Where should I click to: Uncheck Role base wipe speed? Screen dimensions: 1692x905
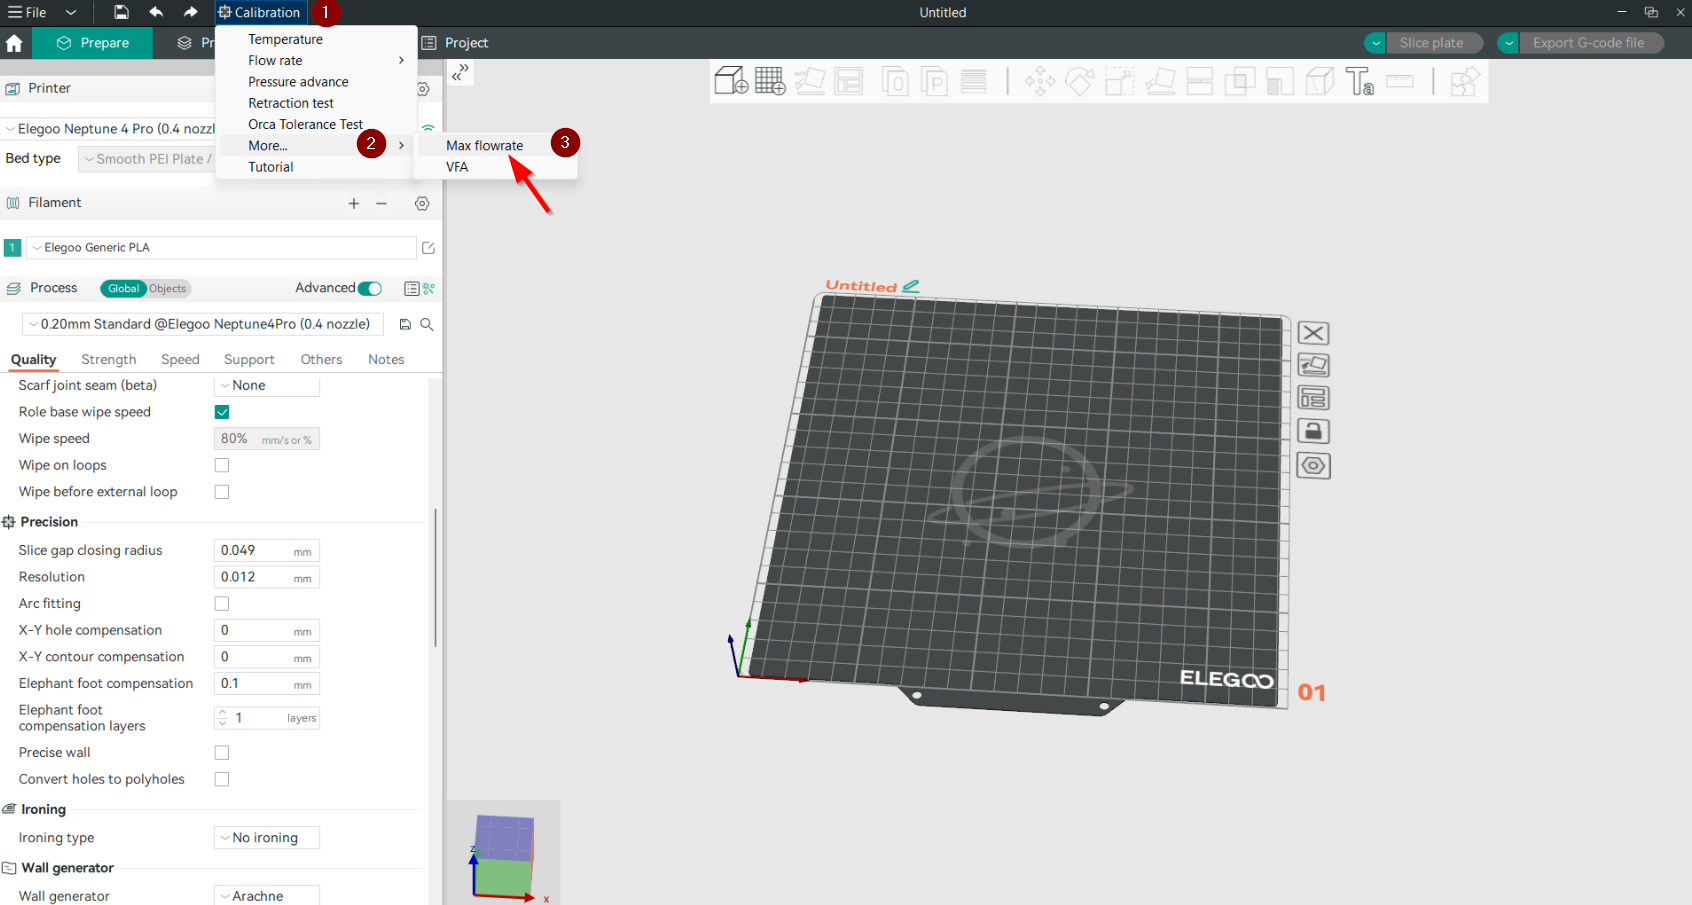222,412
